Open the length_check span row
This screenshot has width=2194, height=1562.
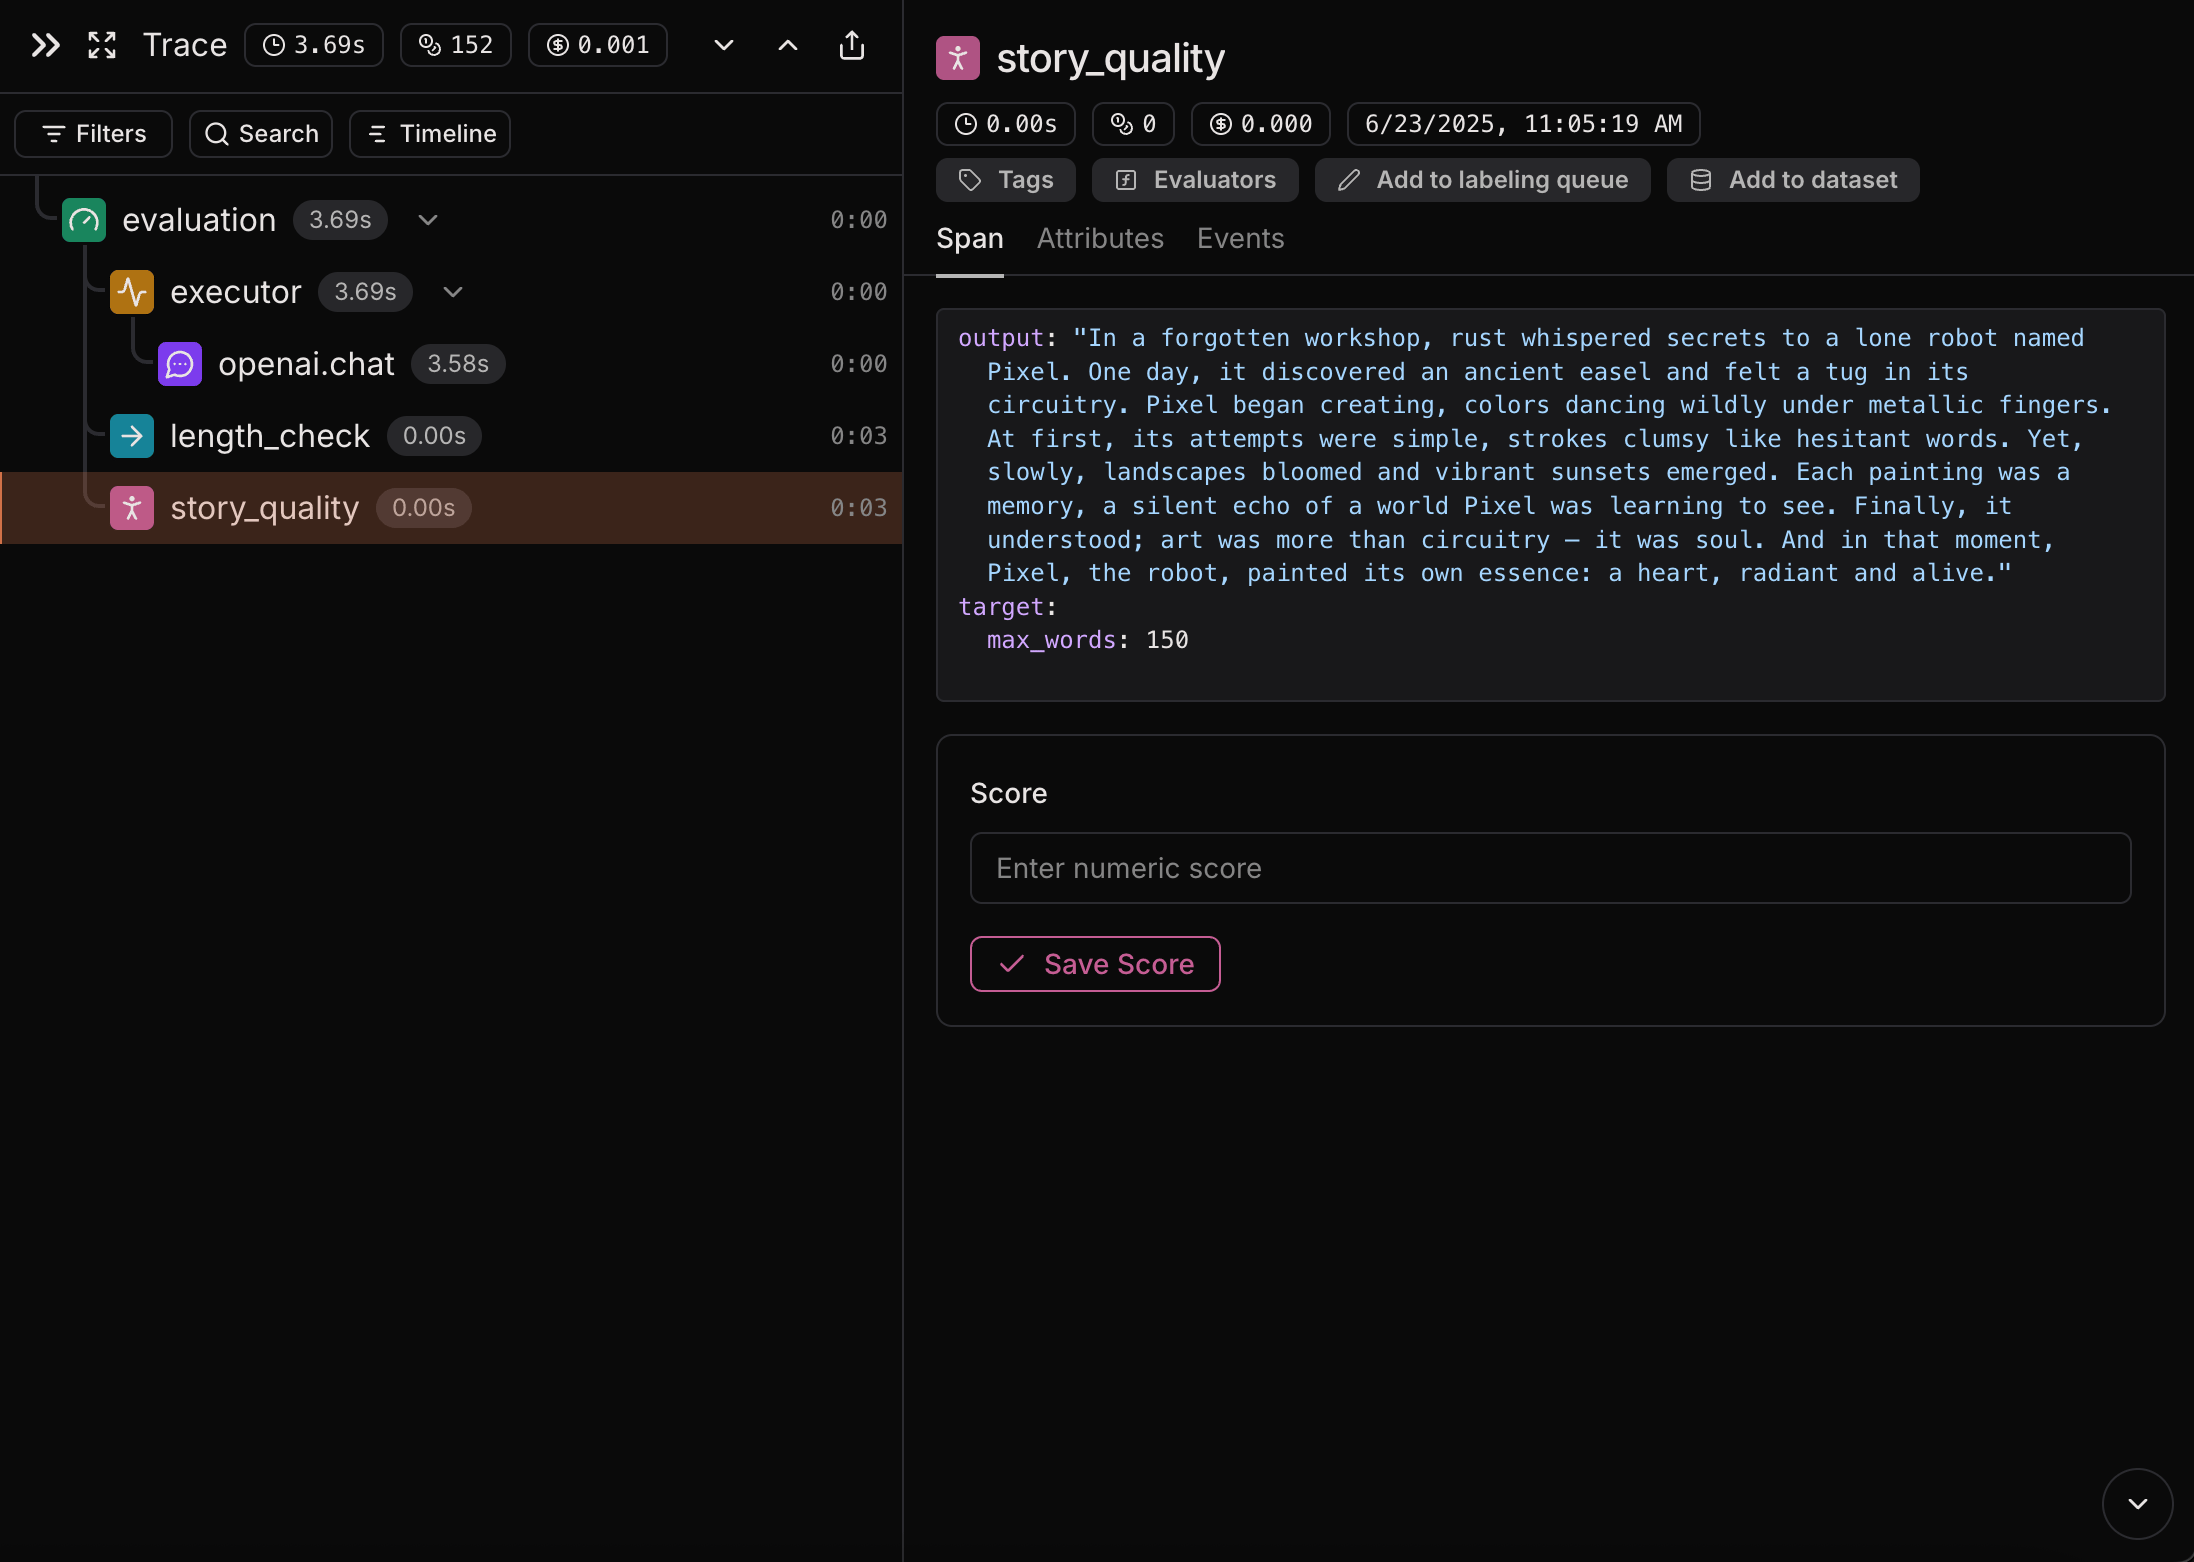pos(451,436)
